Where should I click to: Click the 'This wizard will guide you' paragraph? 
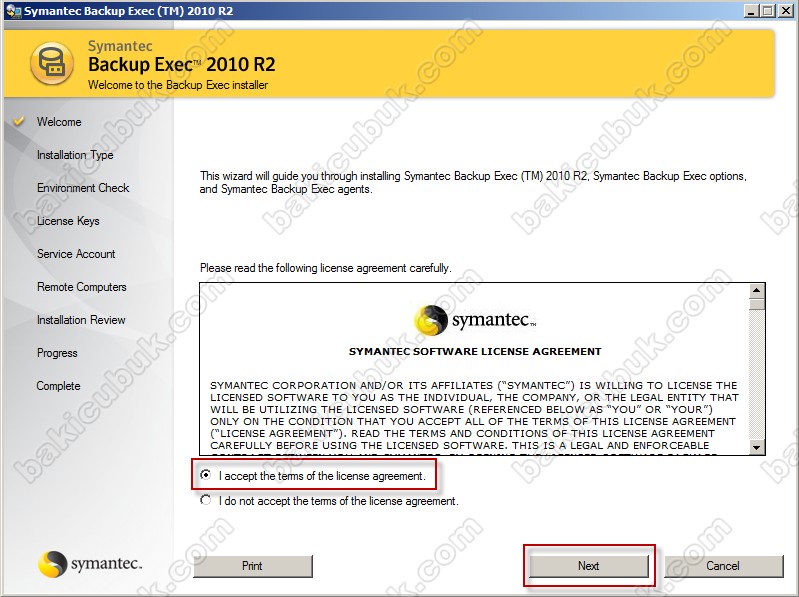coord(473,182)
